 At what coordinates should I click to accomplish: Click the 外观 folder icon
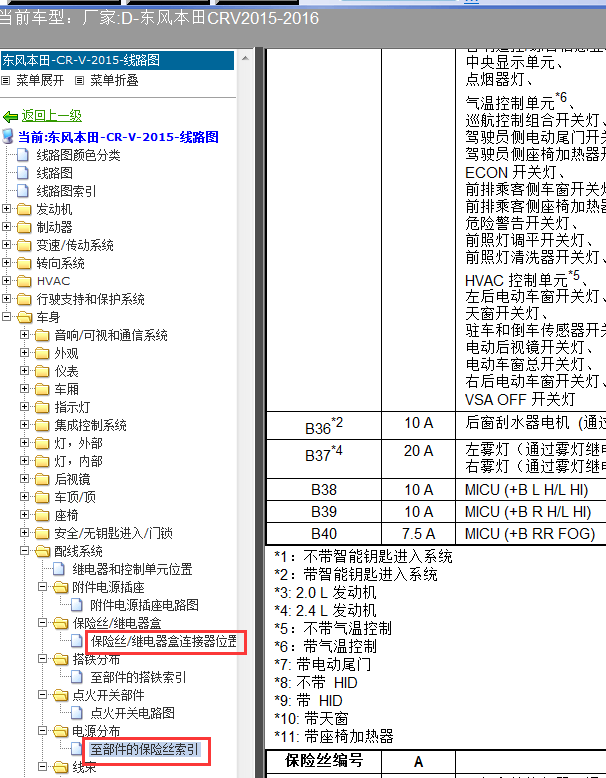point(42,353)
